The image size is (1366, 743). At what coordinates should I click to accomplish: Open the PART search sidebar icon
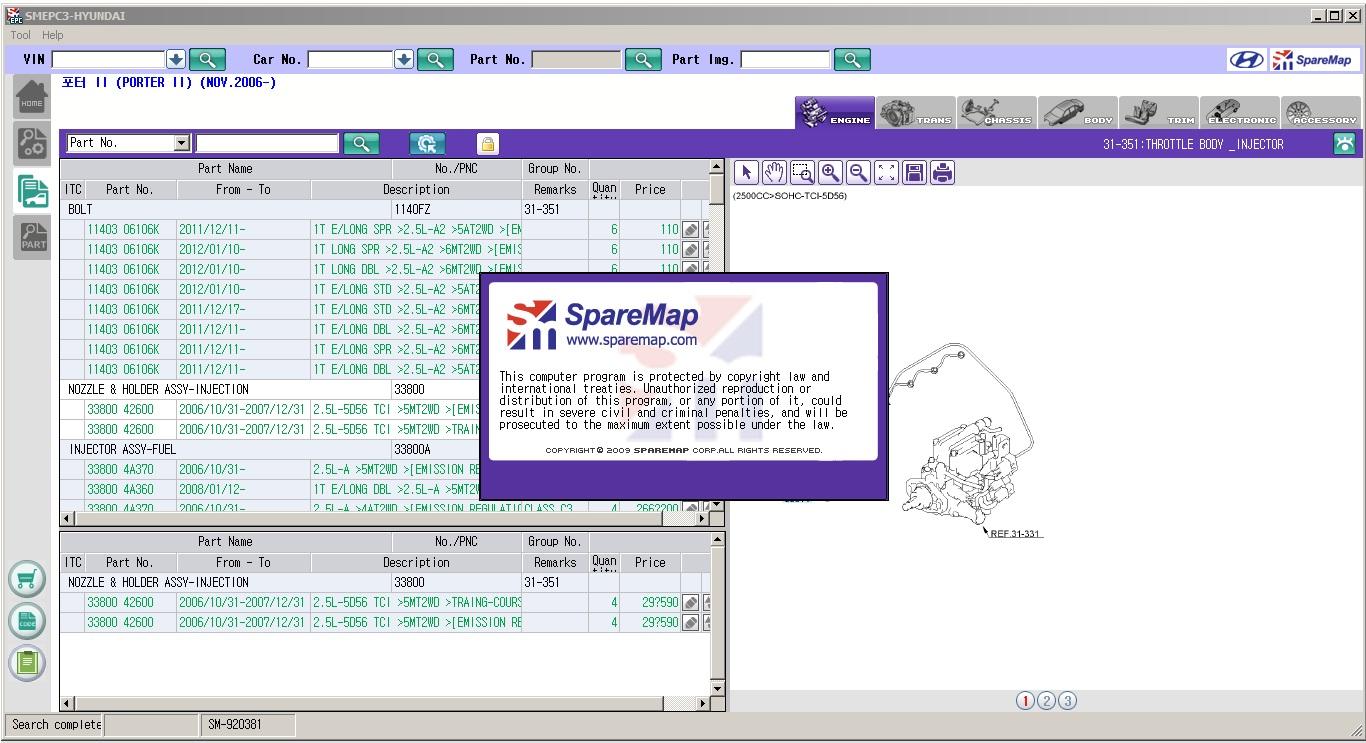tap(32, 236)
